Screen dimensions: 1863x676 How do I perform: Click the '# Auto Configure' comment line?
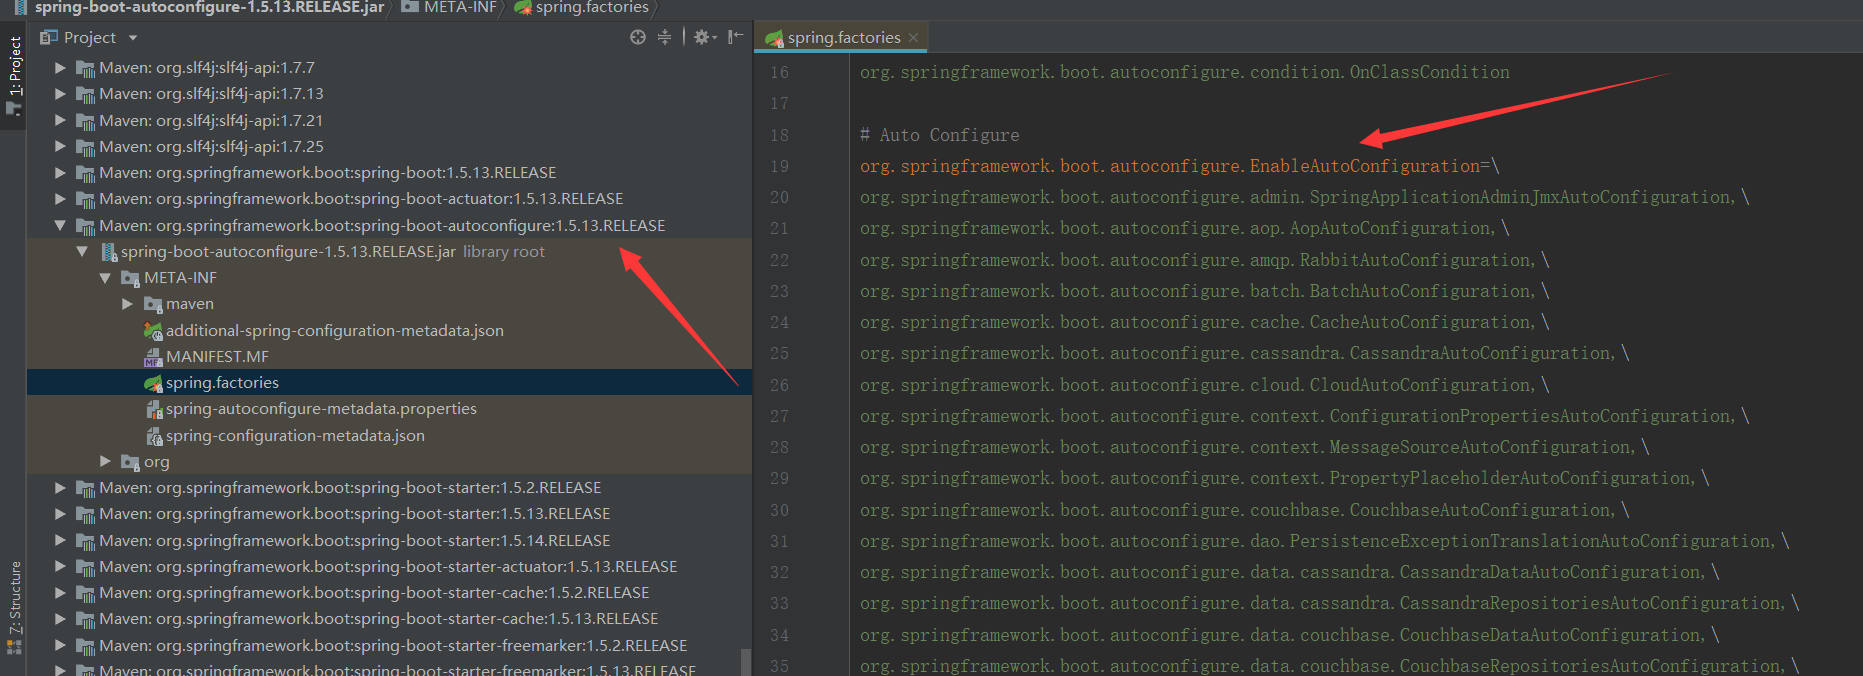point(939,135)
